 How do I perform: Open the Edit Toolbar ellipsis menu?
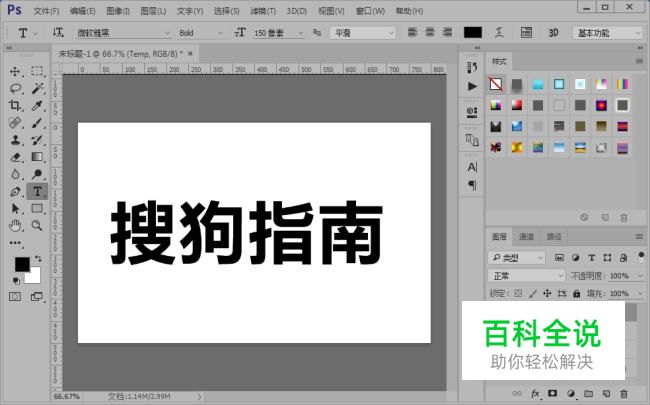coord(15,243)
